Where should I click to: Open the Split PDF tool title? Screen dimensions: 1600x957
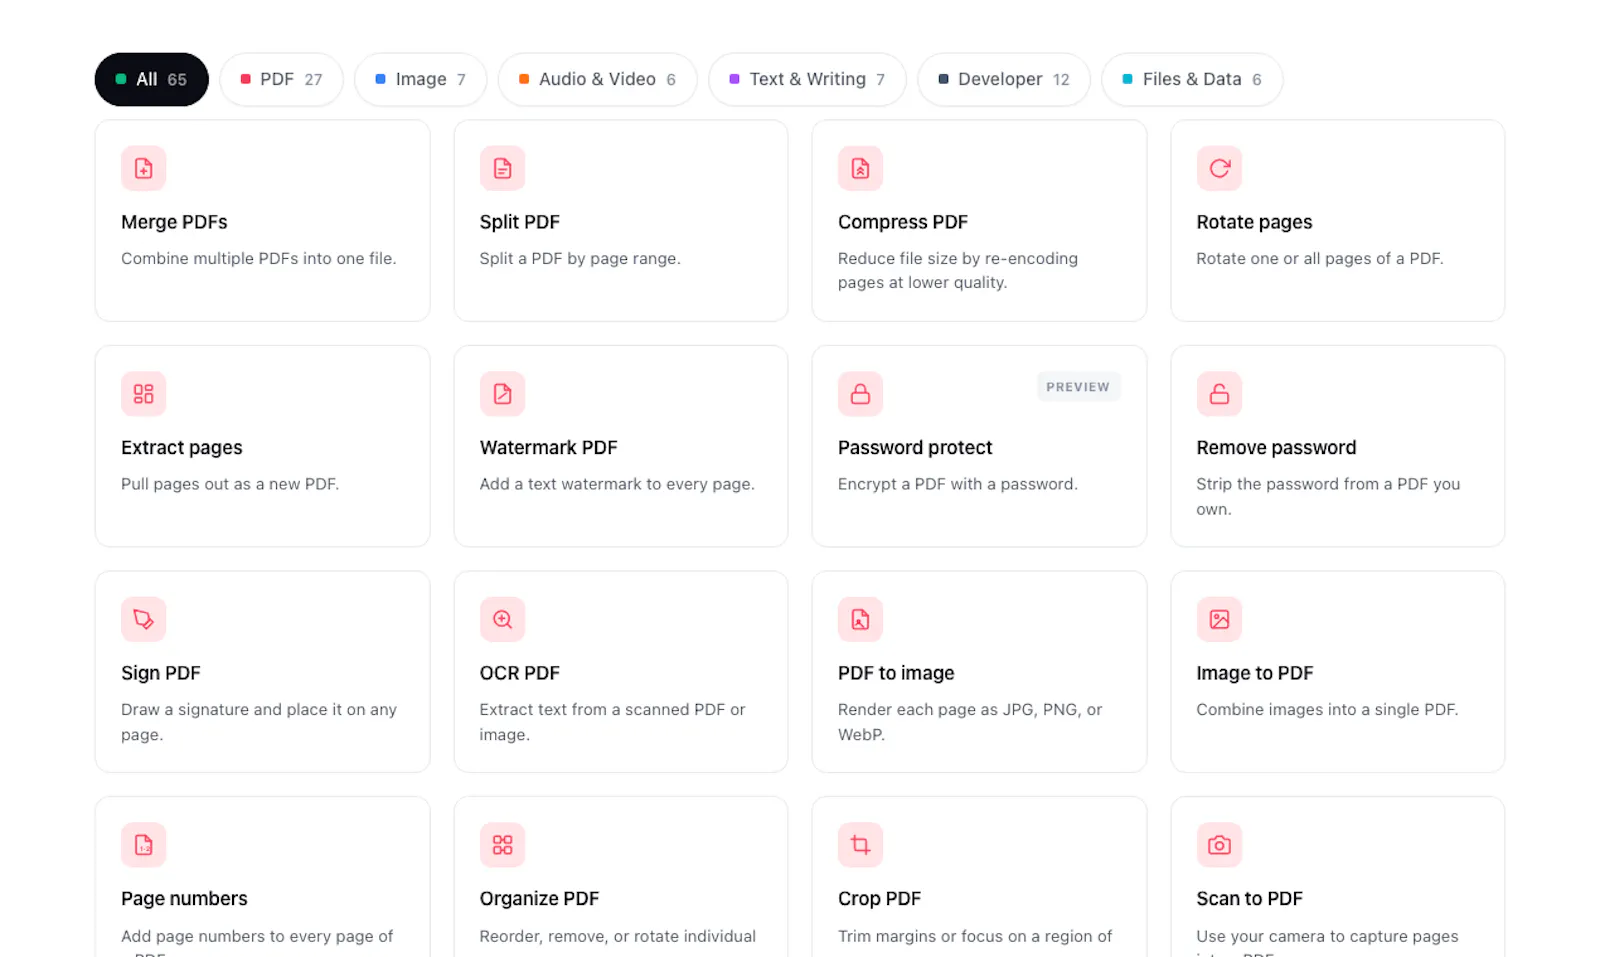[519, 222]
